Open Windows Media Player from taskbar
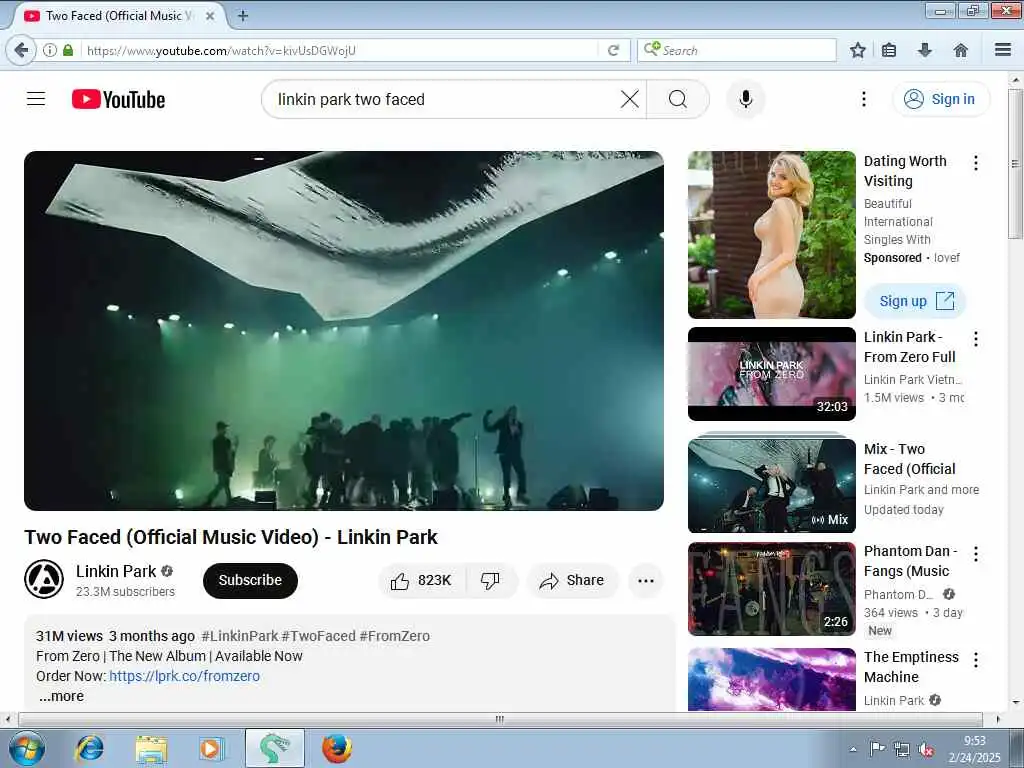This screenshot has height=768, width=1024. coord(212,748)
